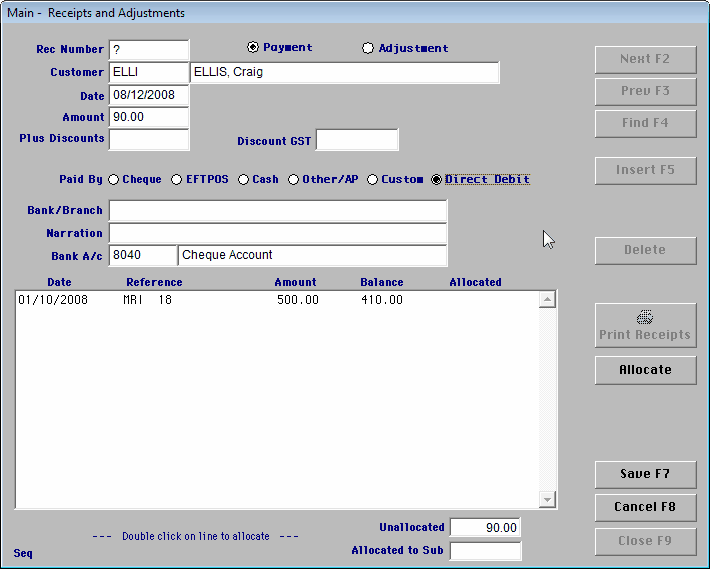Click the Customer code field ELLI
Screen dimensions: 710x569
coord(149,72)
